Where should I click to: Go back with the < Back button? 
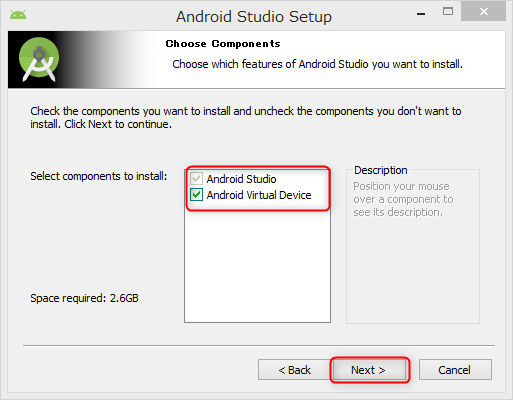(x=294, y=370)
